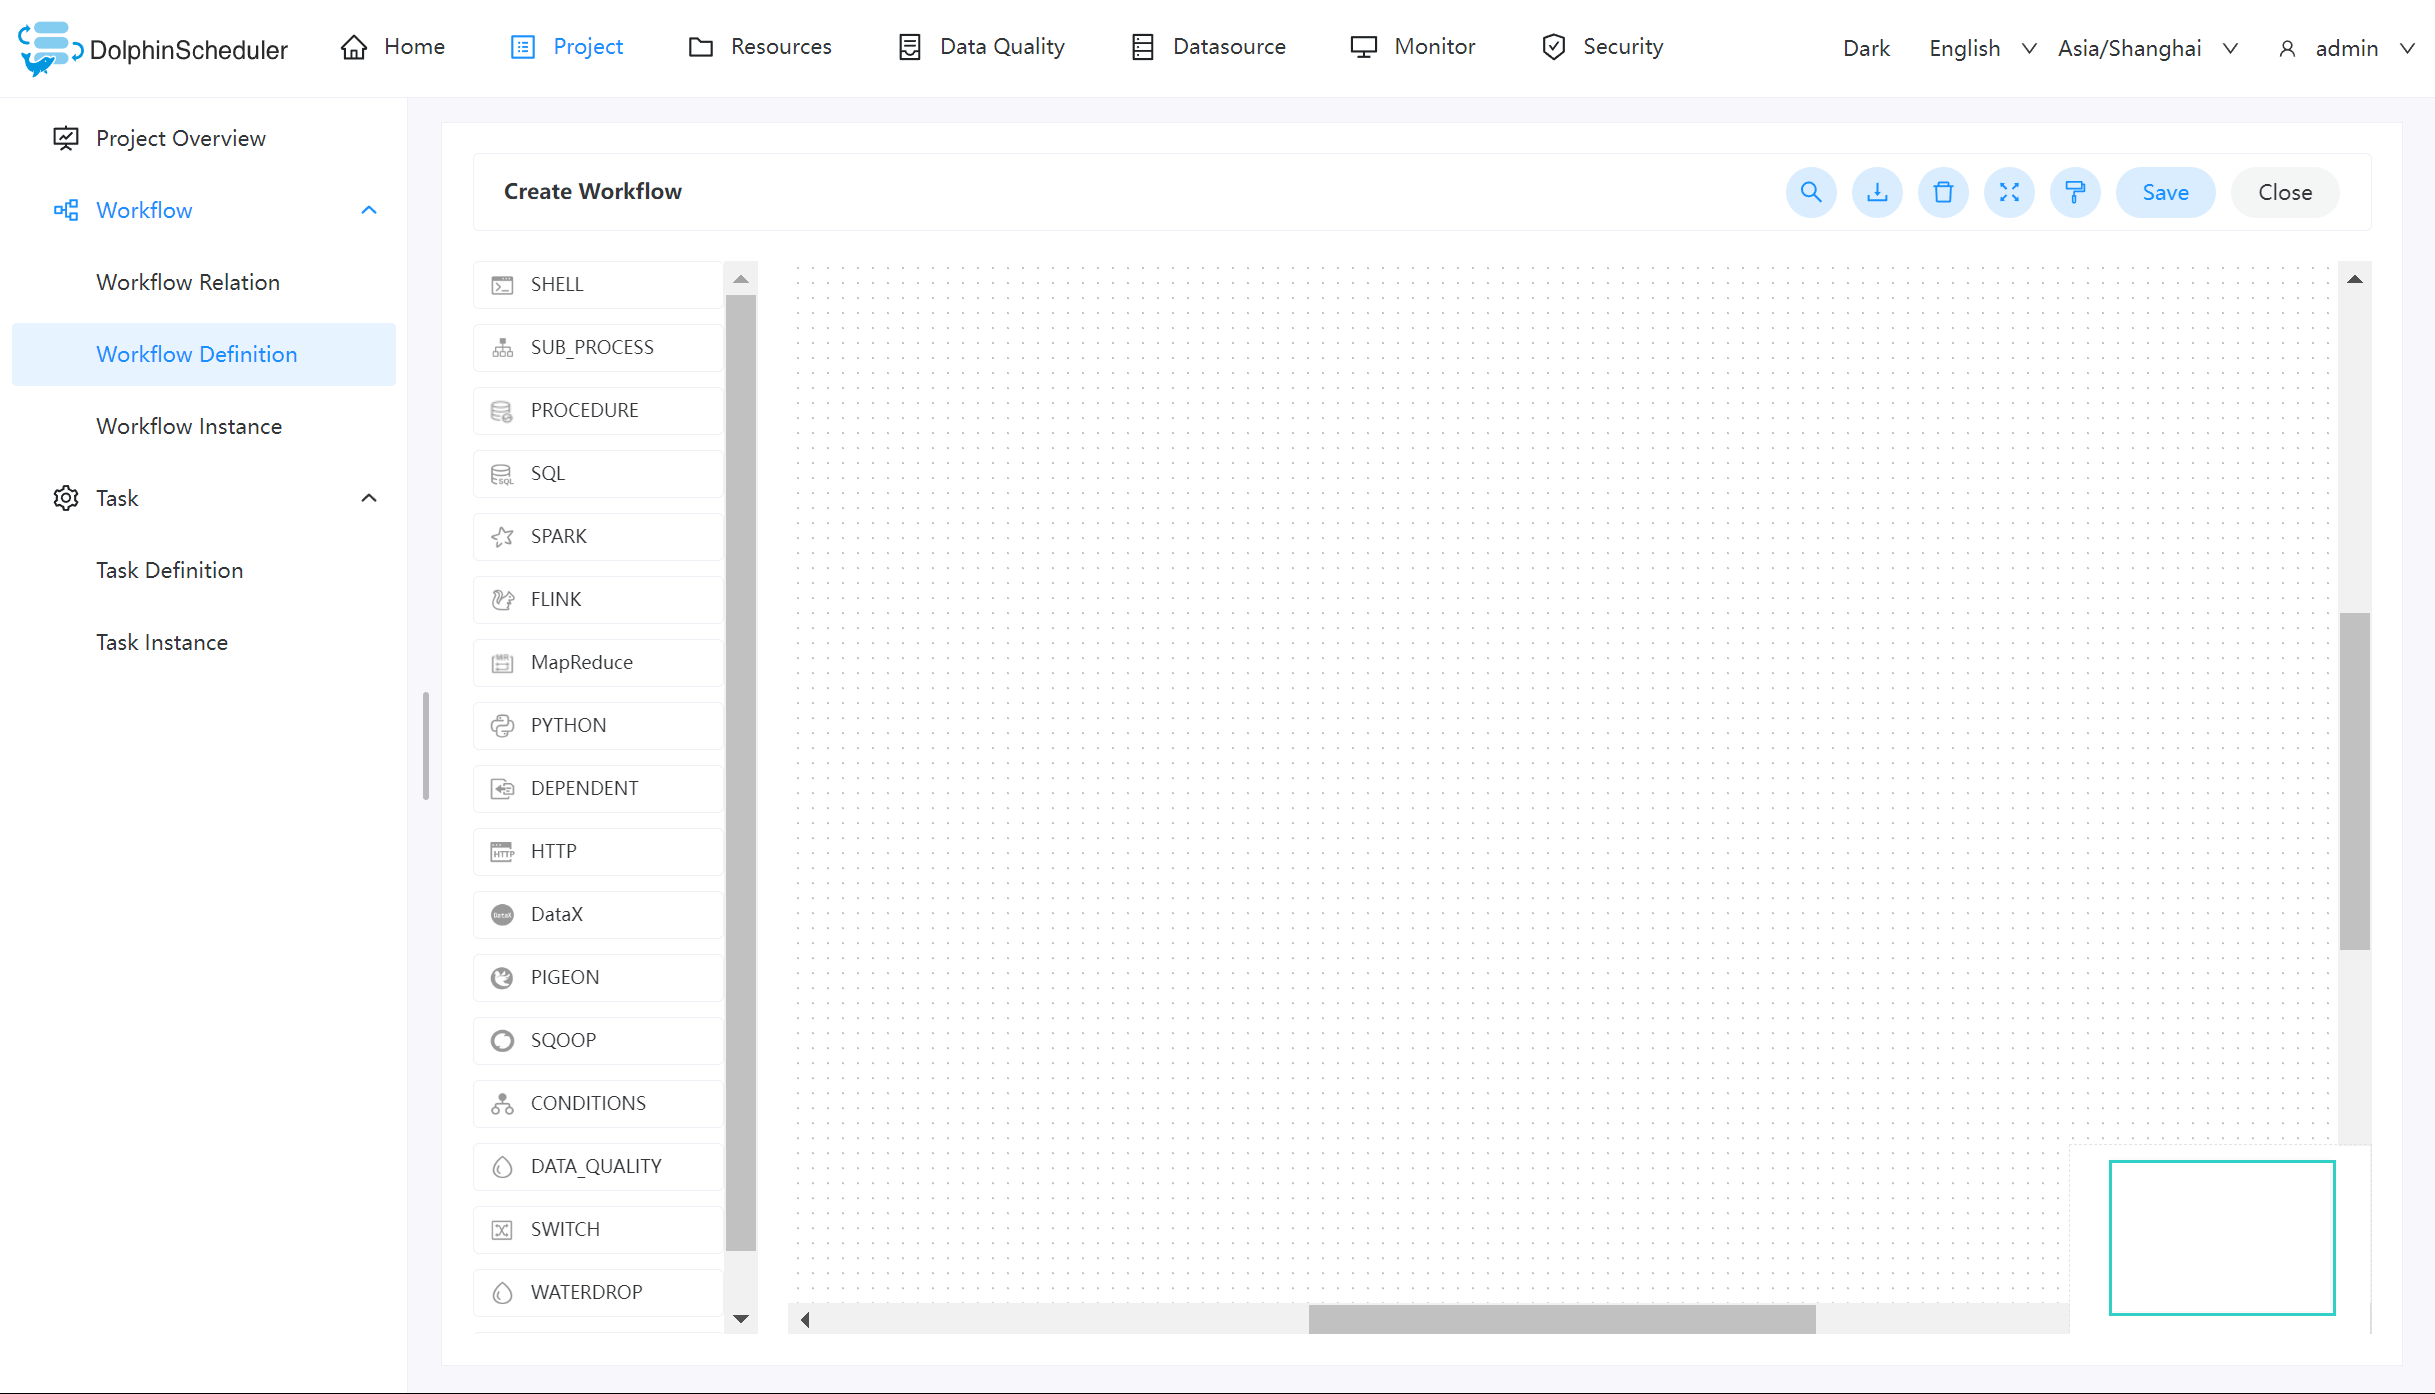Go to the Monitor menu

1412,47
